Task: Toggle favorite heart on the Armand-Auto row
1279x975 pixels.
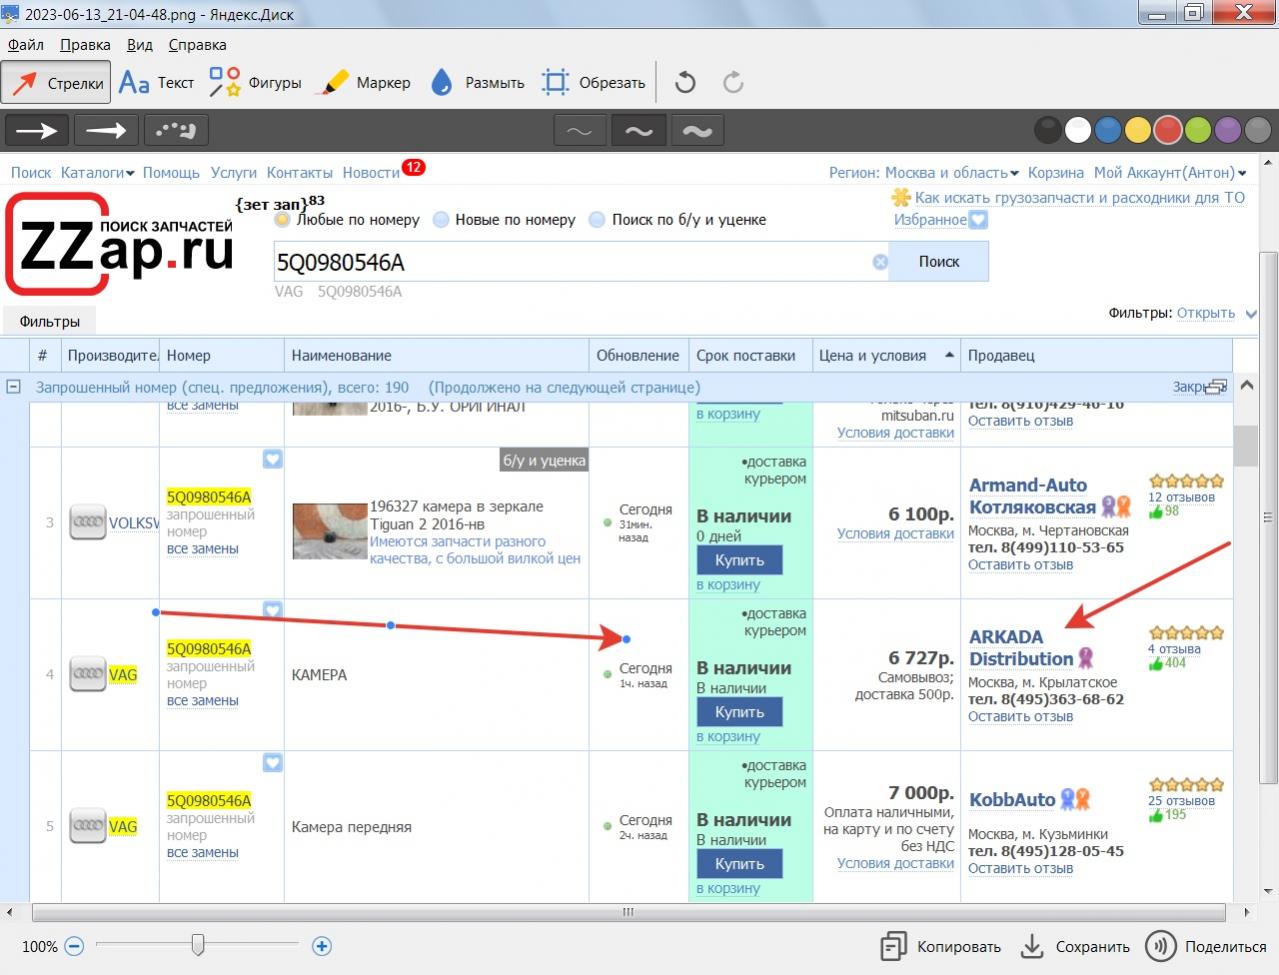Action: click(x=273, y=459)
